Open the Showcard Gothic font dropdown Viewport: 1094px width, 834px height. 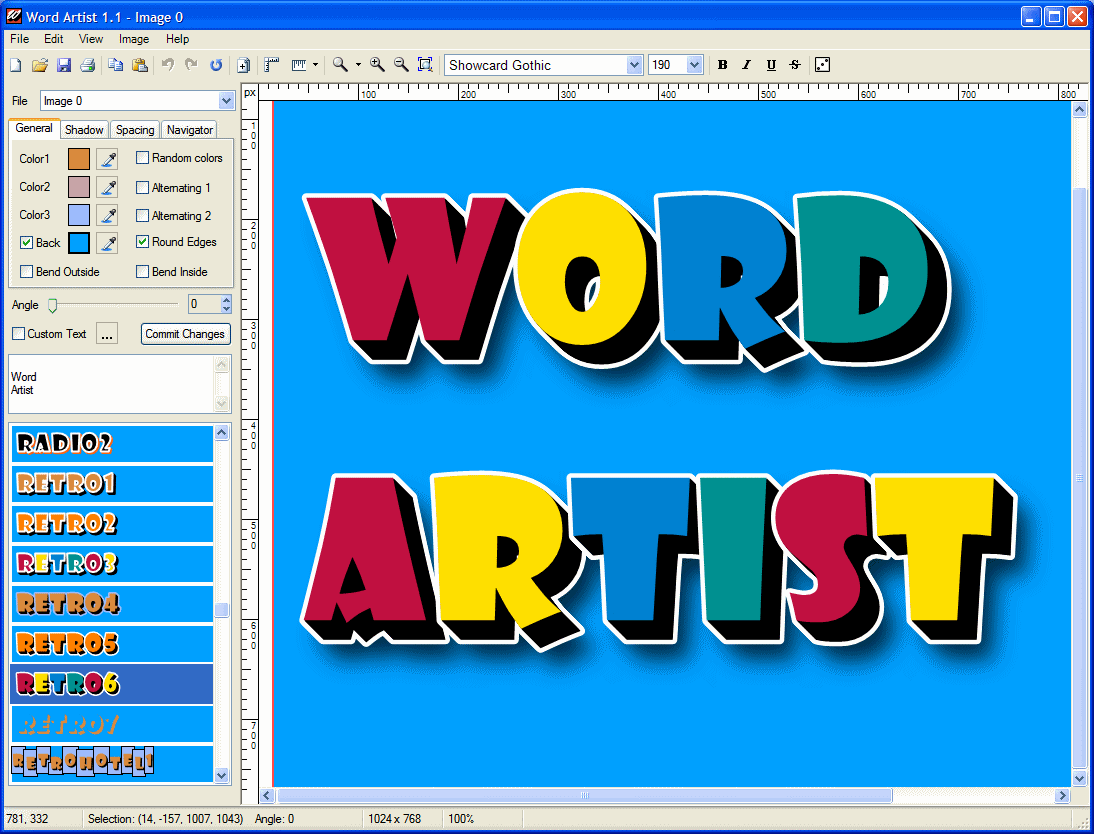click(634, 65)
